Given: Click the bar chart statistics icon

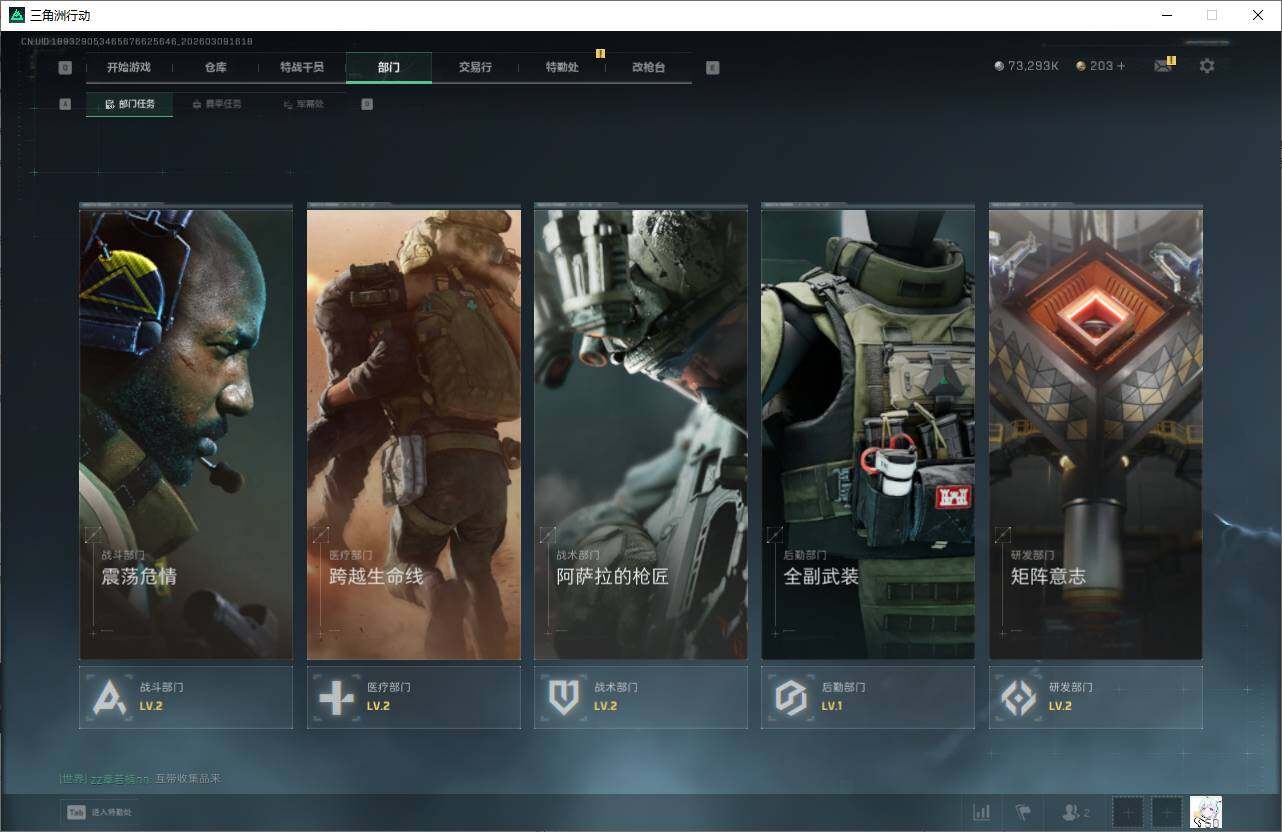Looking at the screenshot, I should tap(982, 812).
